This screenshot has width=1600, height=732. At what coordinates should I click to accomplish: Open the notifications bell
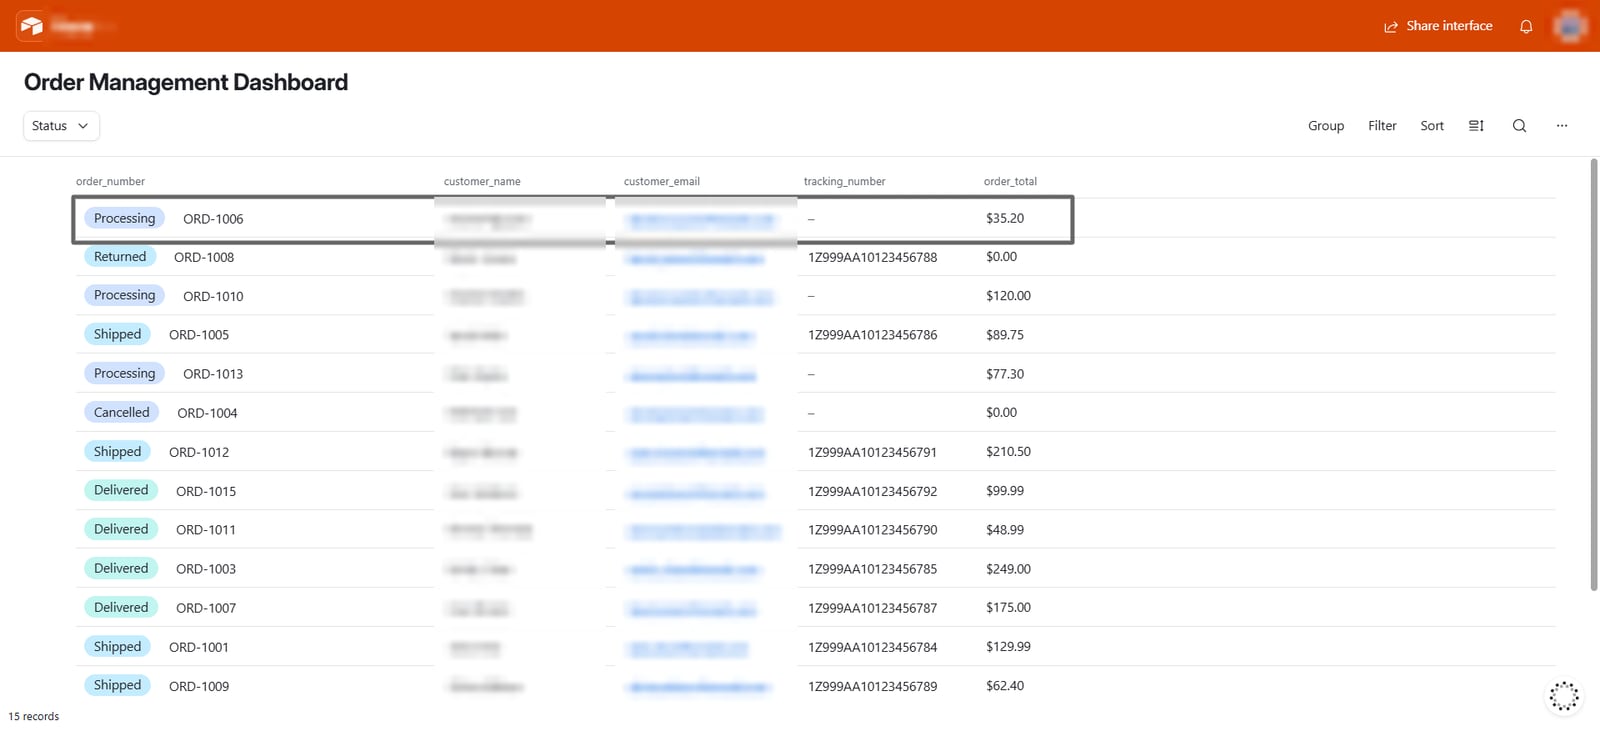point(1526,27)
